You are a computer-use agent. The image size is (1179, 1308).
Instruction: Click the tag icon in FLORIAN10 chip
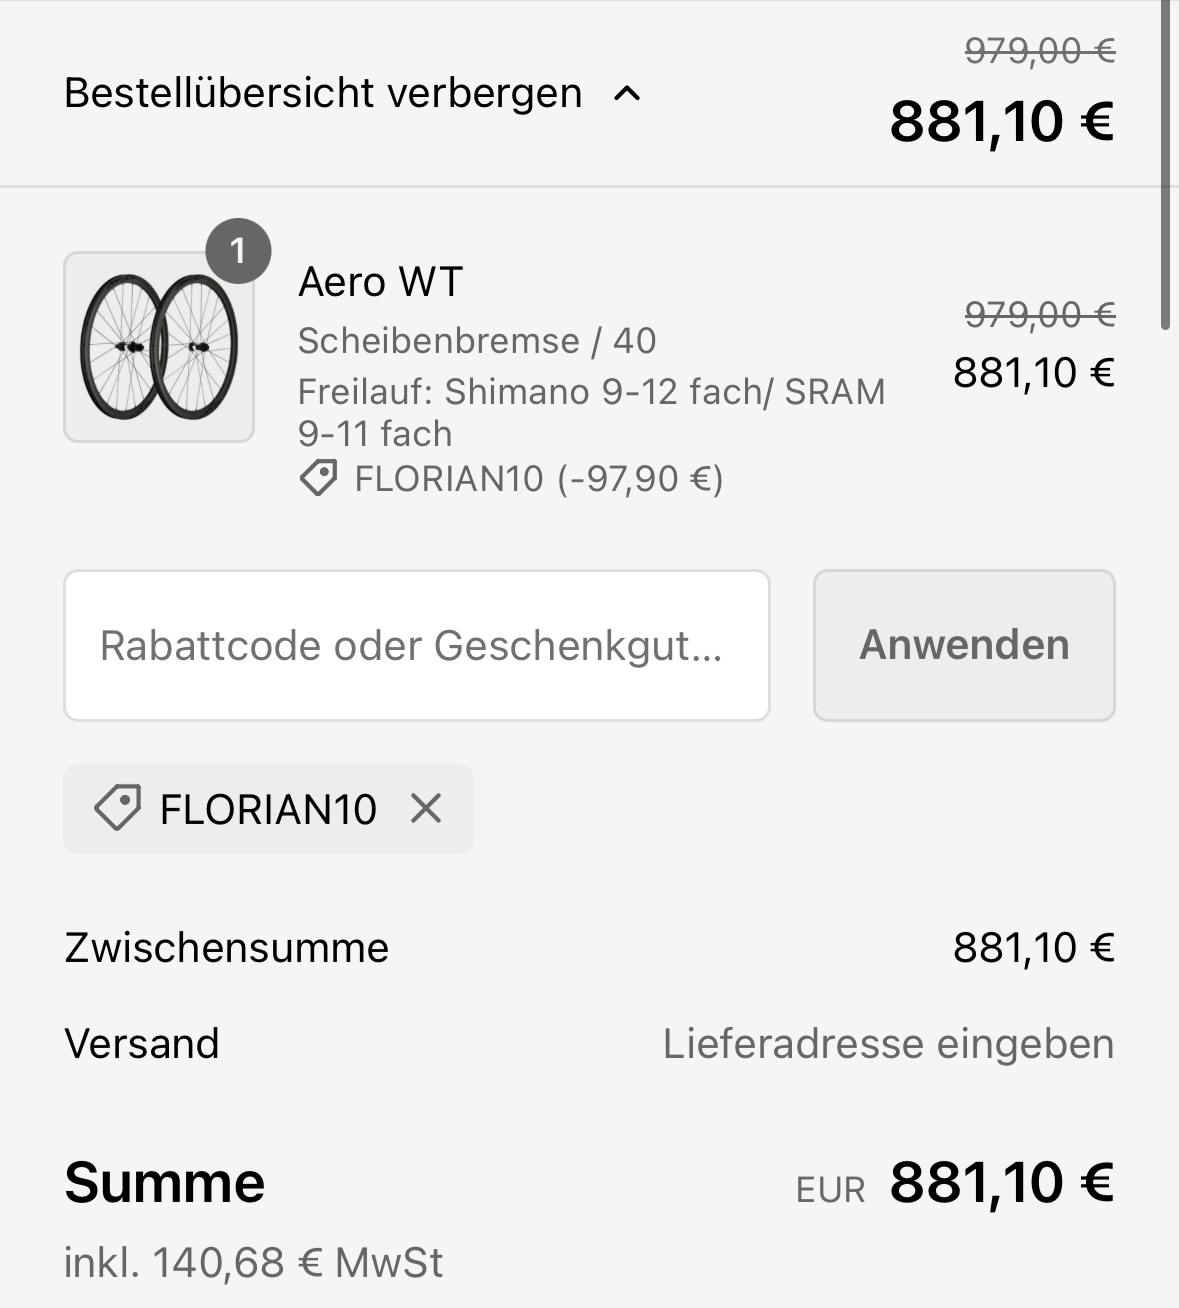click(118, 808)
